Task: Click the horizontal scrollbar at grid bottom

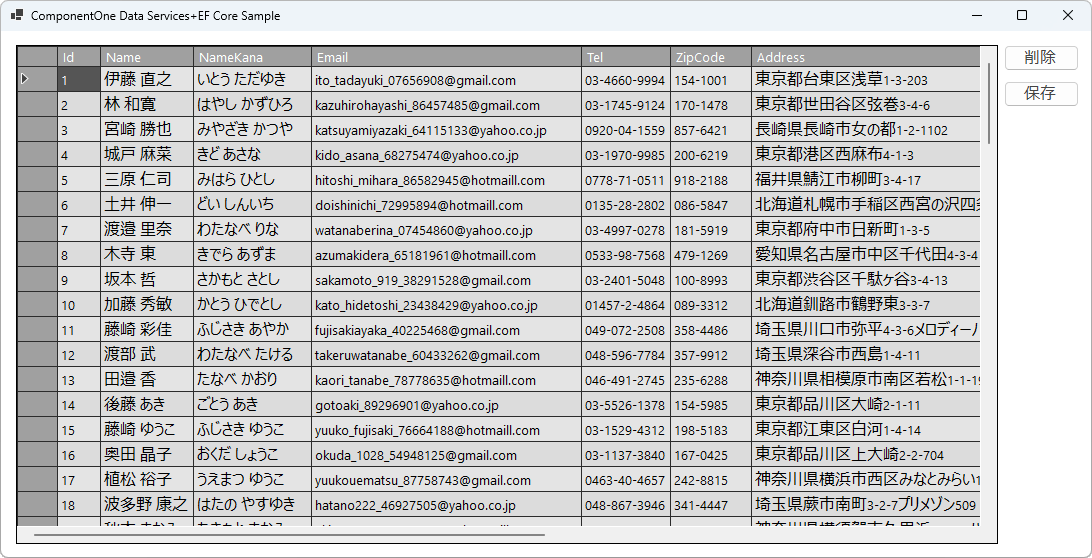Action: click(290, 535)
